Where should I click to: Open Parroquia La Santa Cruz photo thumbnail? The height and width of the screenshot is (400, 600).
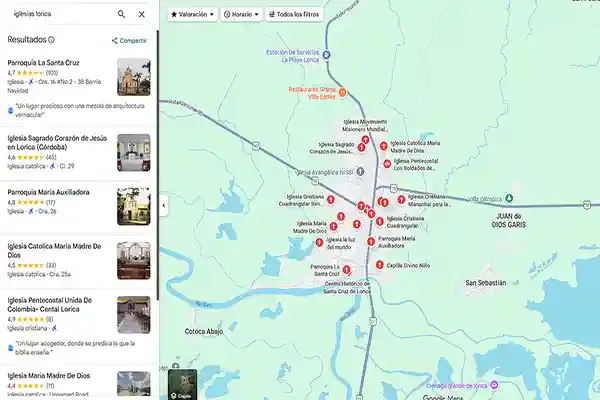(x=134, y=77)
